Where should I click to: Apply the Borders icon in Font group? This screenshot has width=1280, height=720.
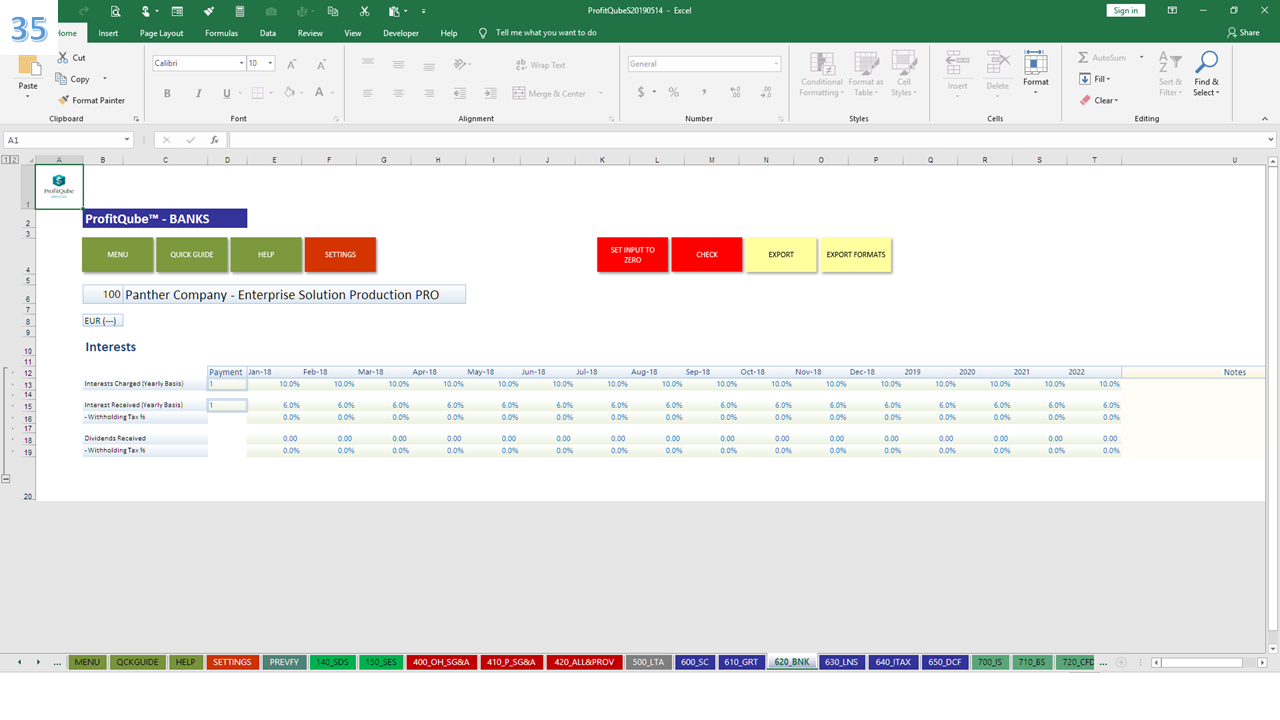(x=257, y=93)
